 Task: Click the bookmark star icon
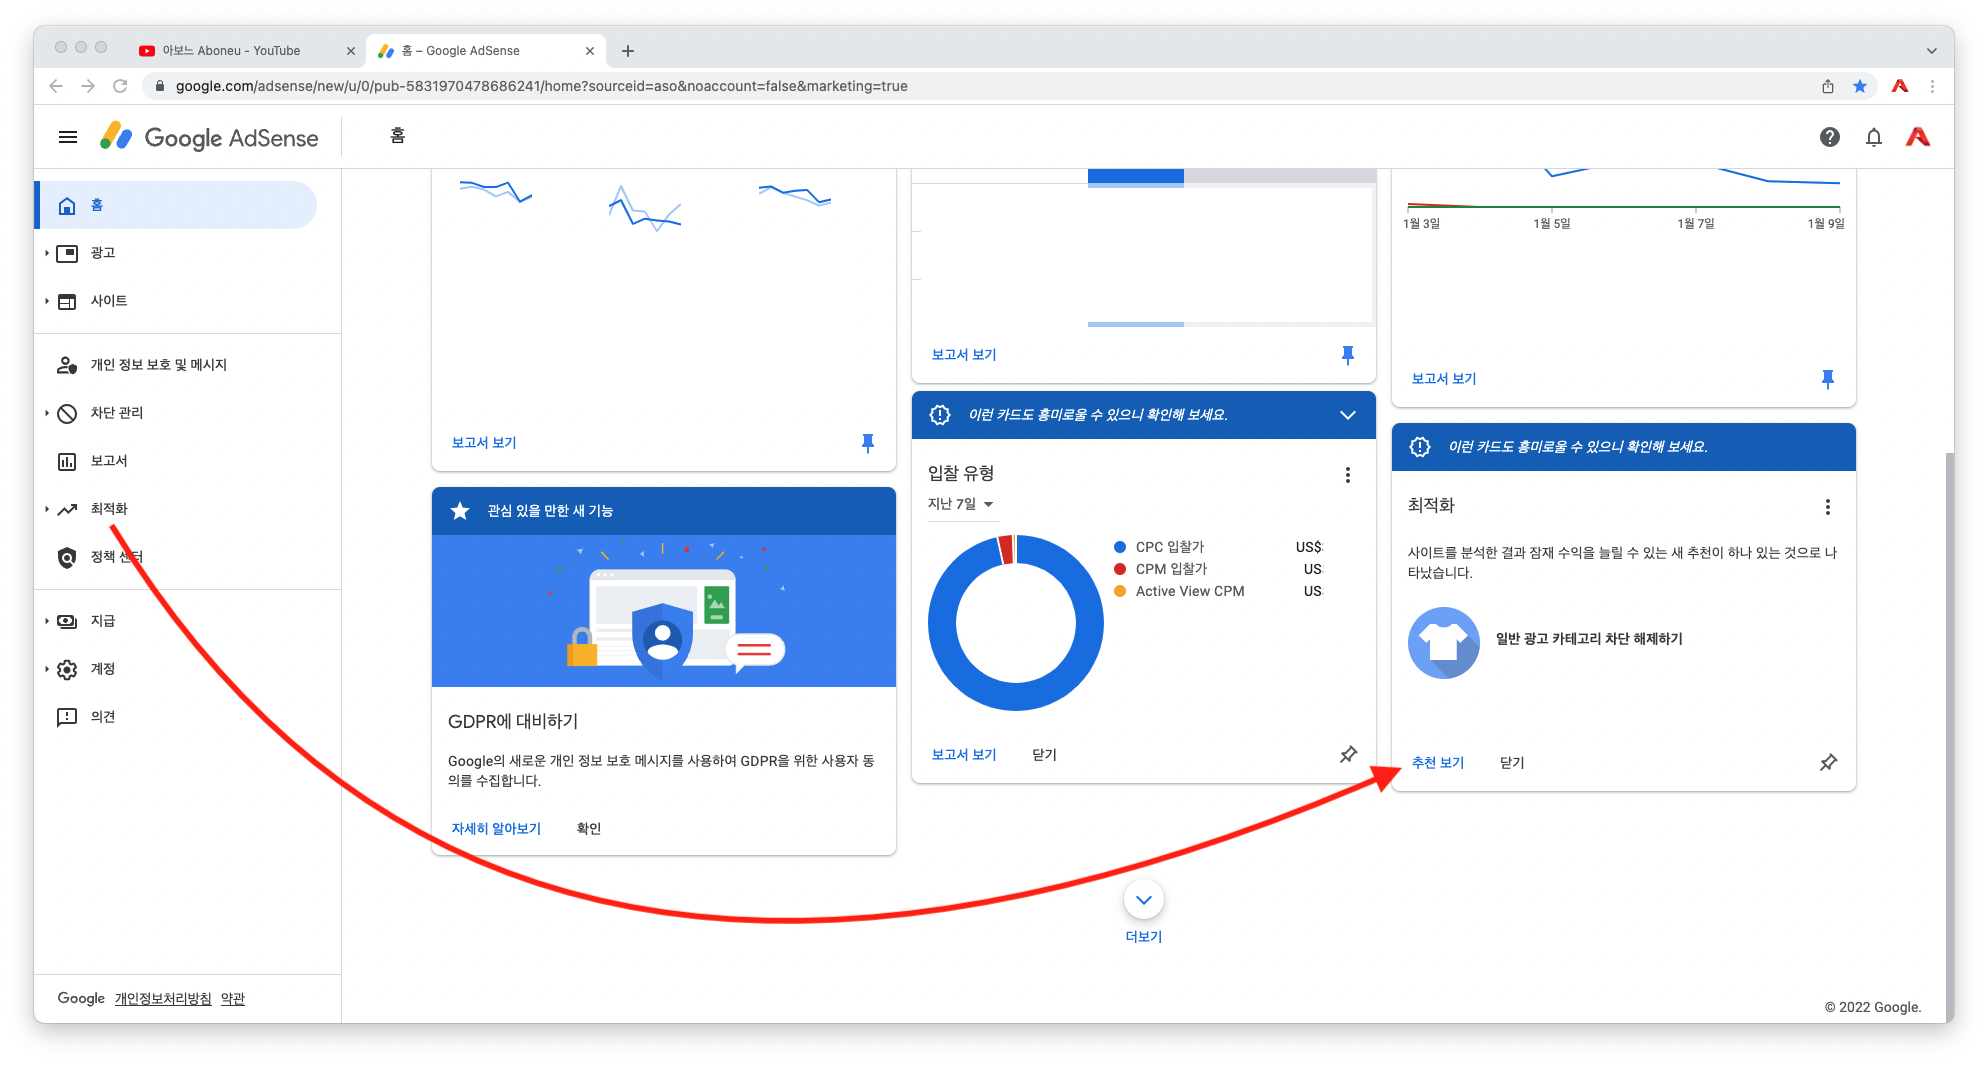1860,86
